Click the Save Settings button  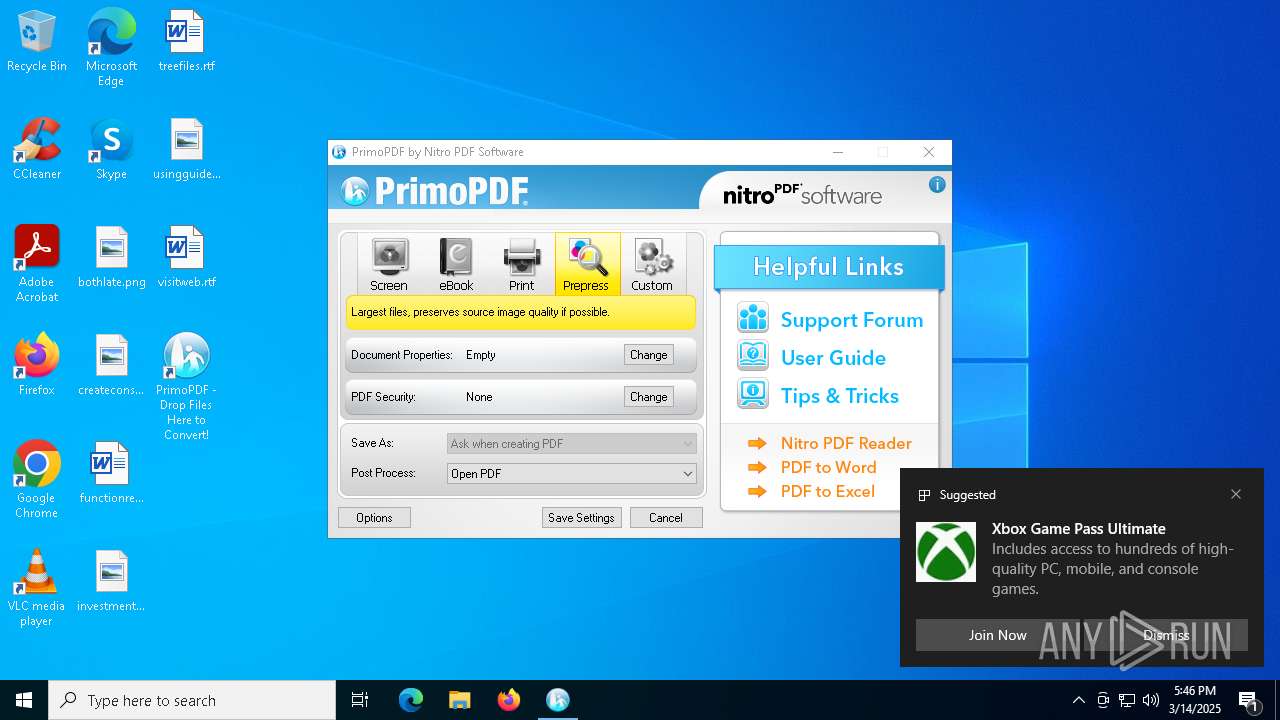(x=582, y=518)
